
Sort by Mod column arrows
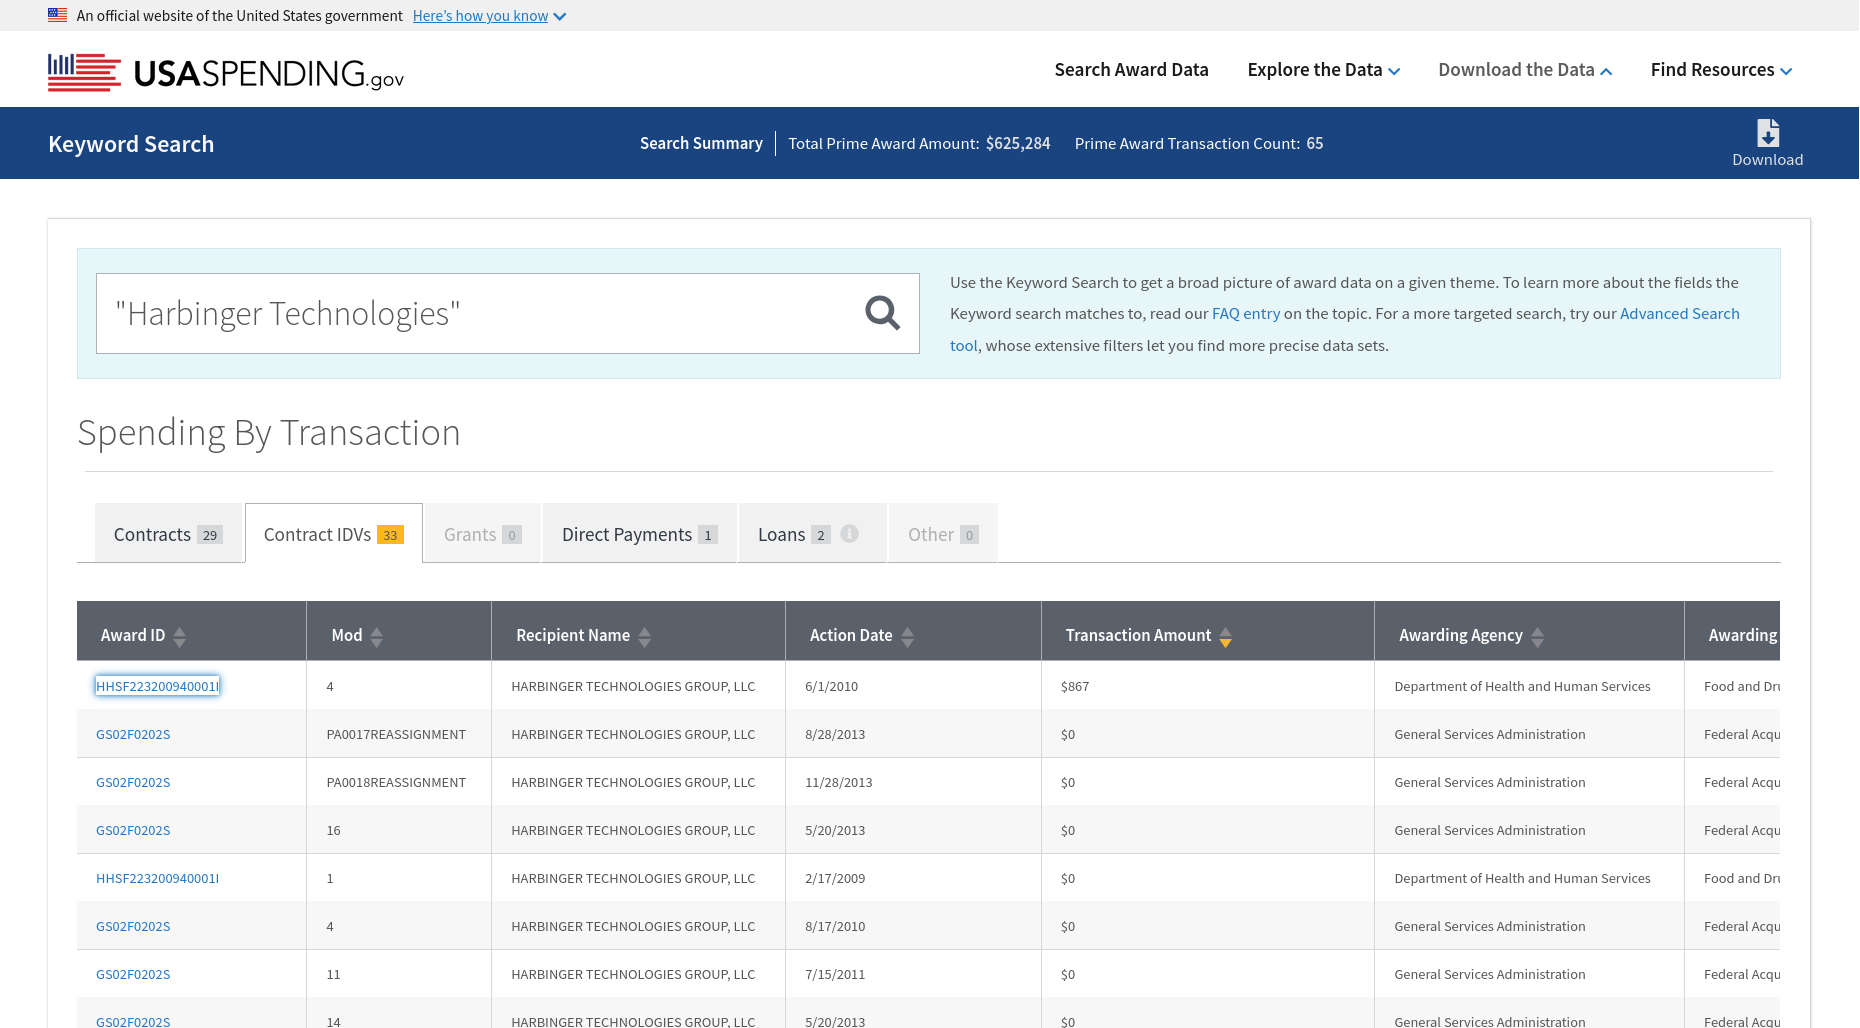click(377, 636)
